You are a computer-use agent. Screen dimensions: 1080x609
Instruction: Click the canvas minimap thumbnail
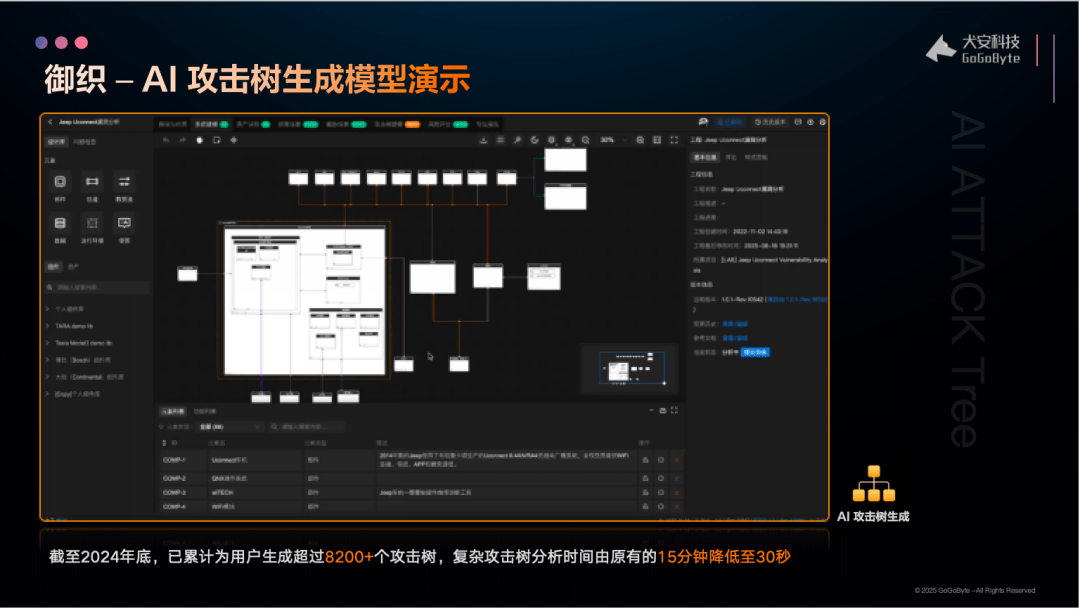(x=632, y=368)
